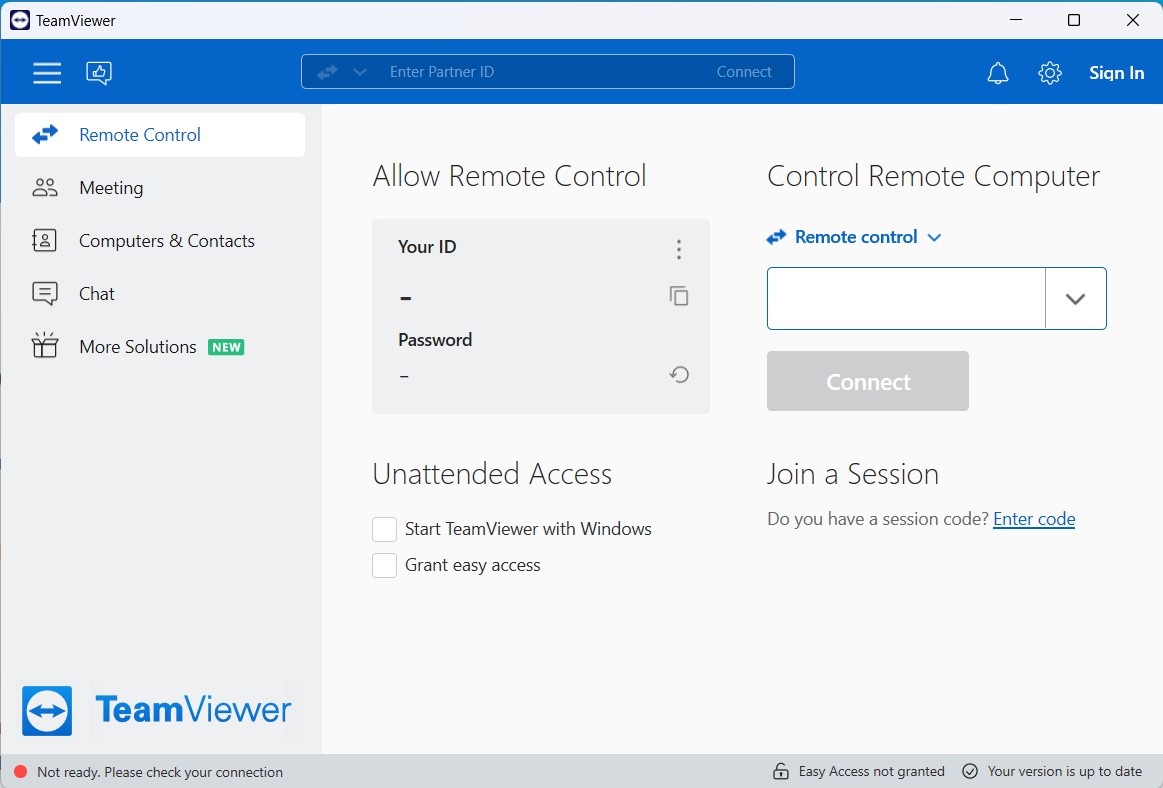Minimize the TeamViewer window
The width and height of the screenshot is (1163, 788).
(1016, 20)
